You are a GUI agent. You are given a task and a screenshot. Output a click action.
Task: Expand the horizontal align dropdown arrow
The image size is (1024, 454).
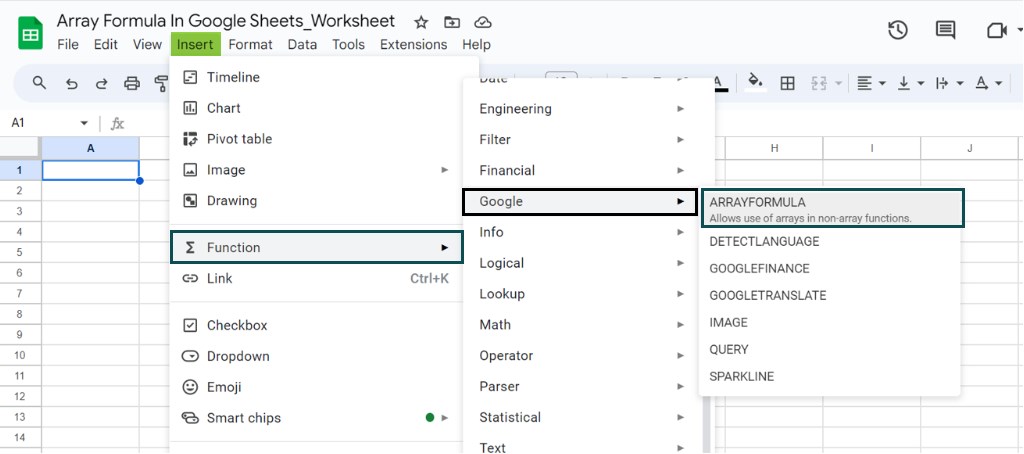[882, 84]
